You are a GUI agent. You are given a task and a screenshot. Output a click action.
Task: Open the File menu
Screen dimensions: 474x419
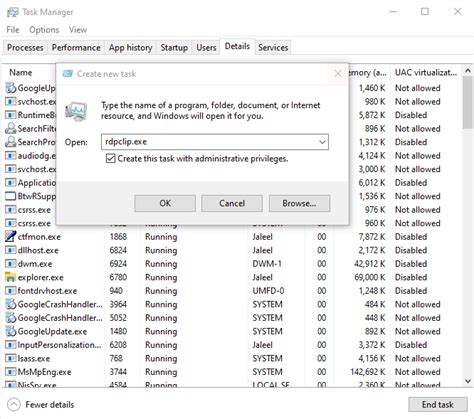coord(13,30)
